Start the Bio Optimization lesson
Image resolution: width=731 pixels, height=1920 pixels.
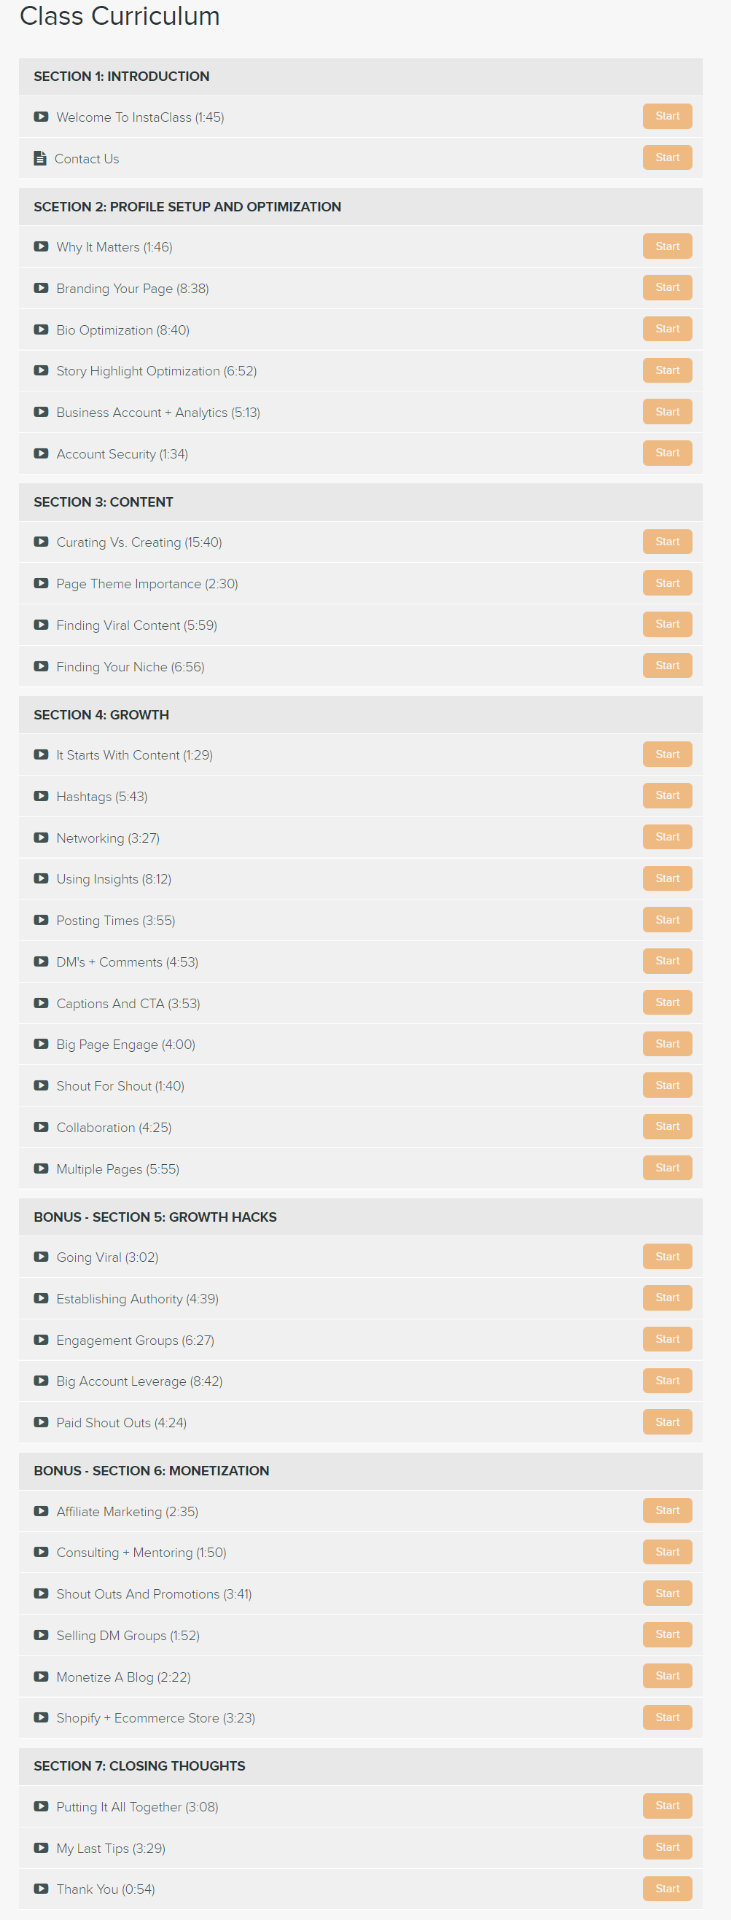[667, 329]
